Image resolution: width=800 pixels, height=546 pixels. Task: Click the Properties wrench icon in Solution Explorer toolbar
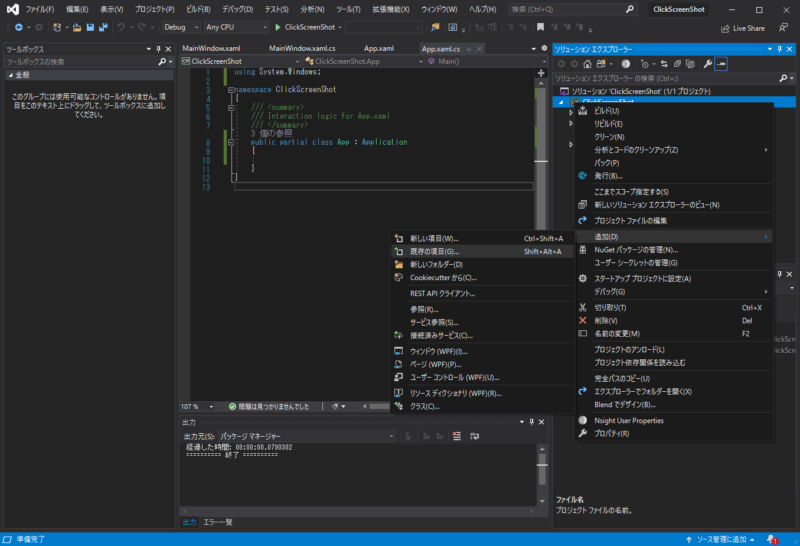pyautogui.click(x=708, y=64)
